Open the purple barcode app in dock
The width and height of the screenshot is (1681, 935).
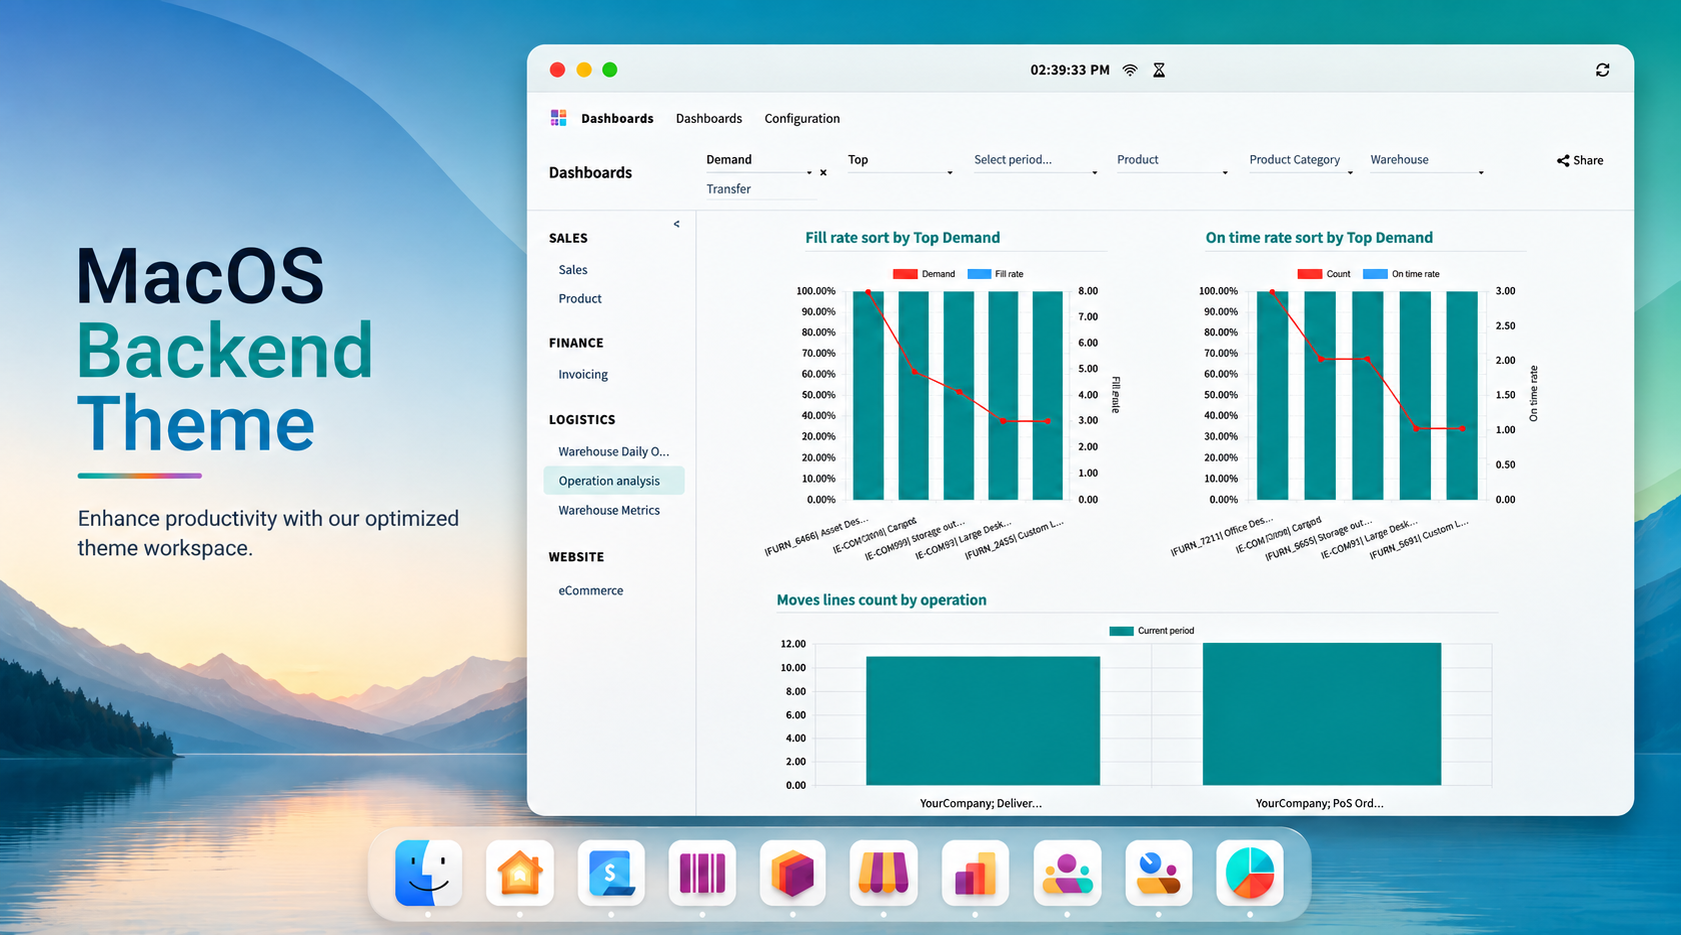[702, 873]
